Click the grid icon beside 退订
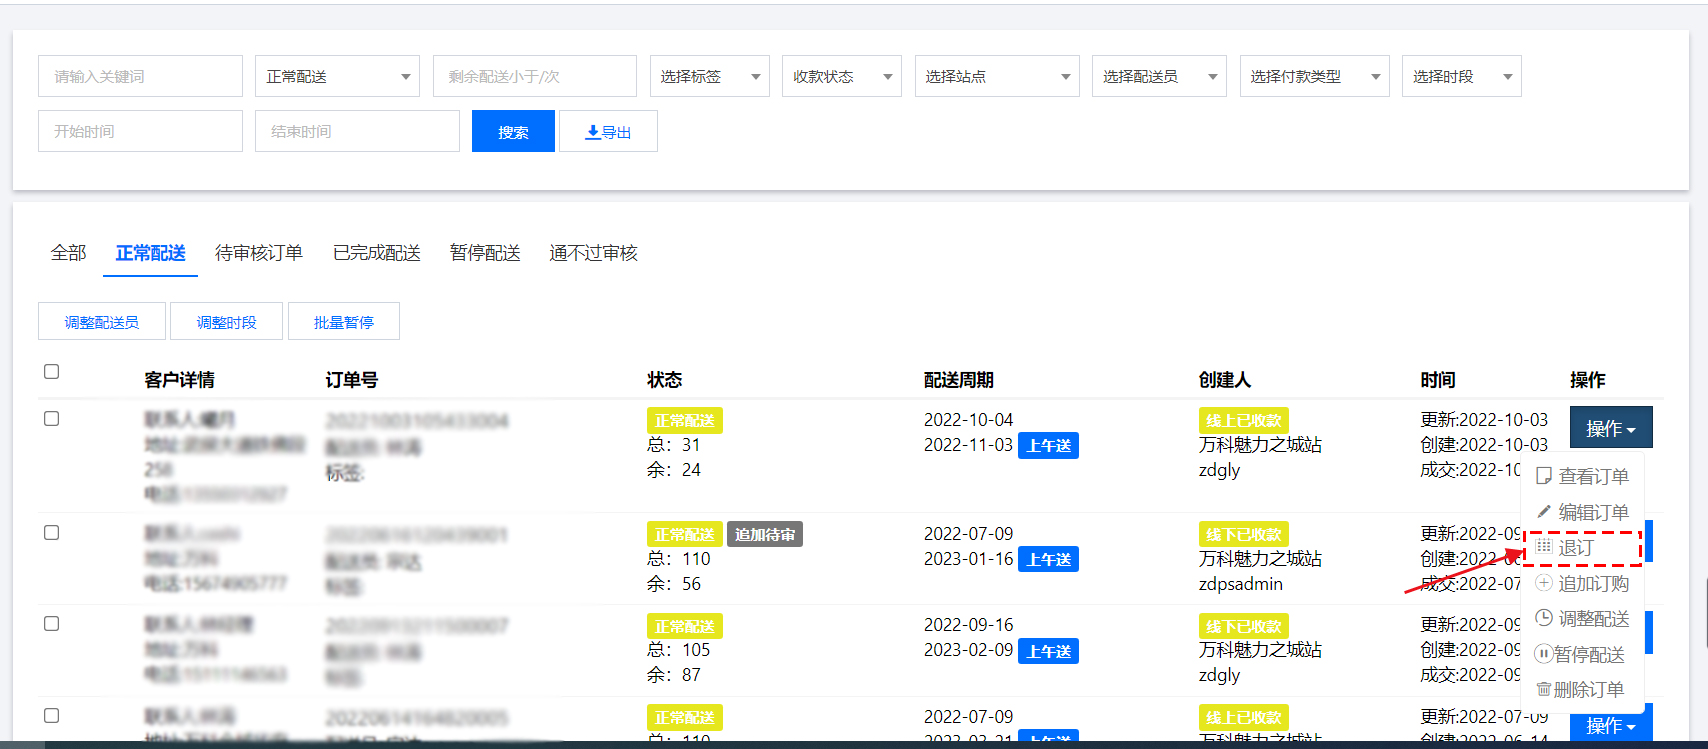1708x749 pixels. 1544,547
